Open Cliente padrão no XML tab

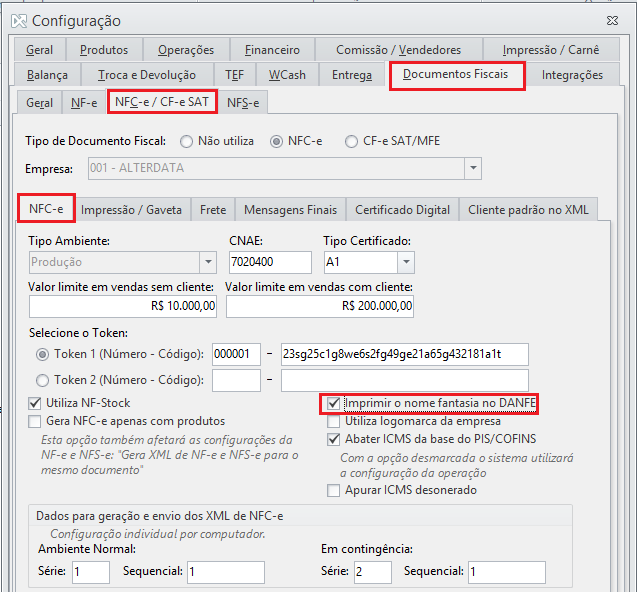click(x=528, y=210)
